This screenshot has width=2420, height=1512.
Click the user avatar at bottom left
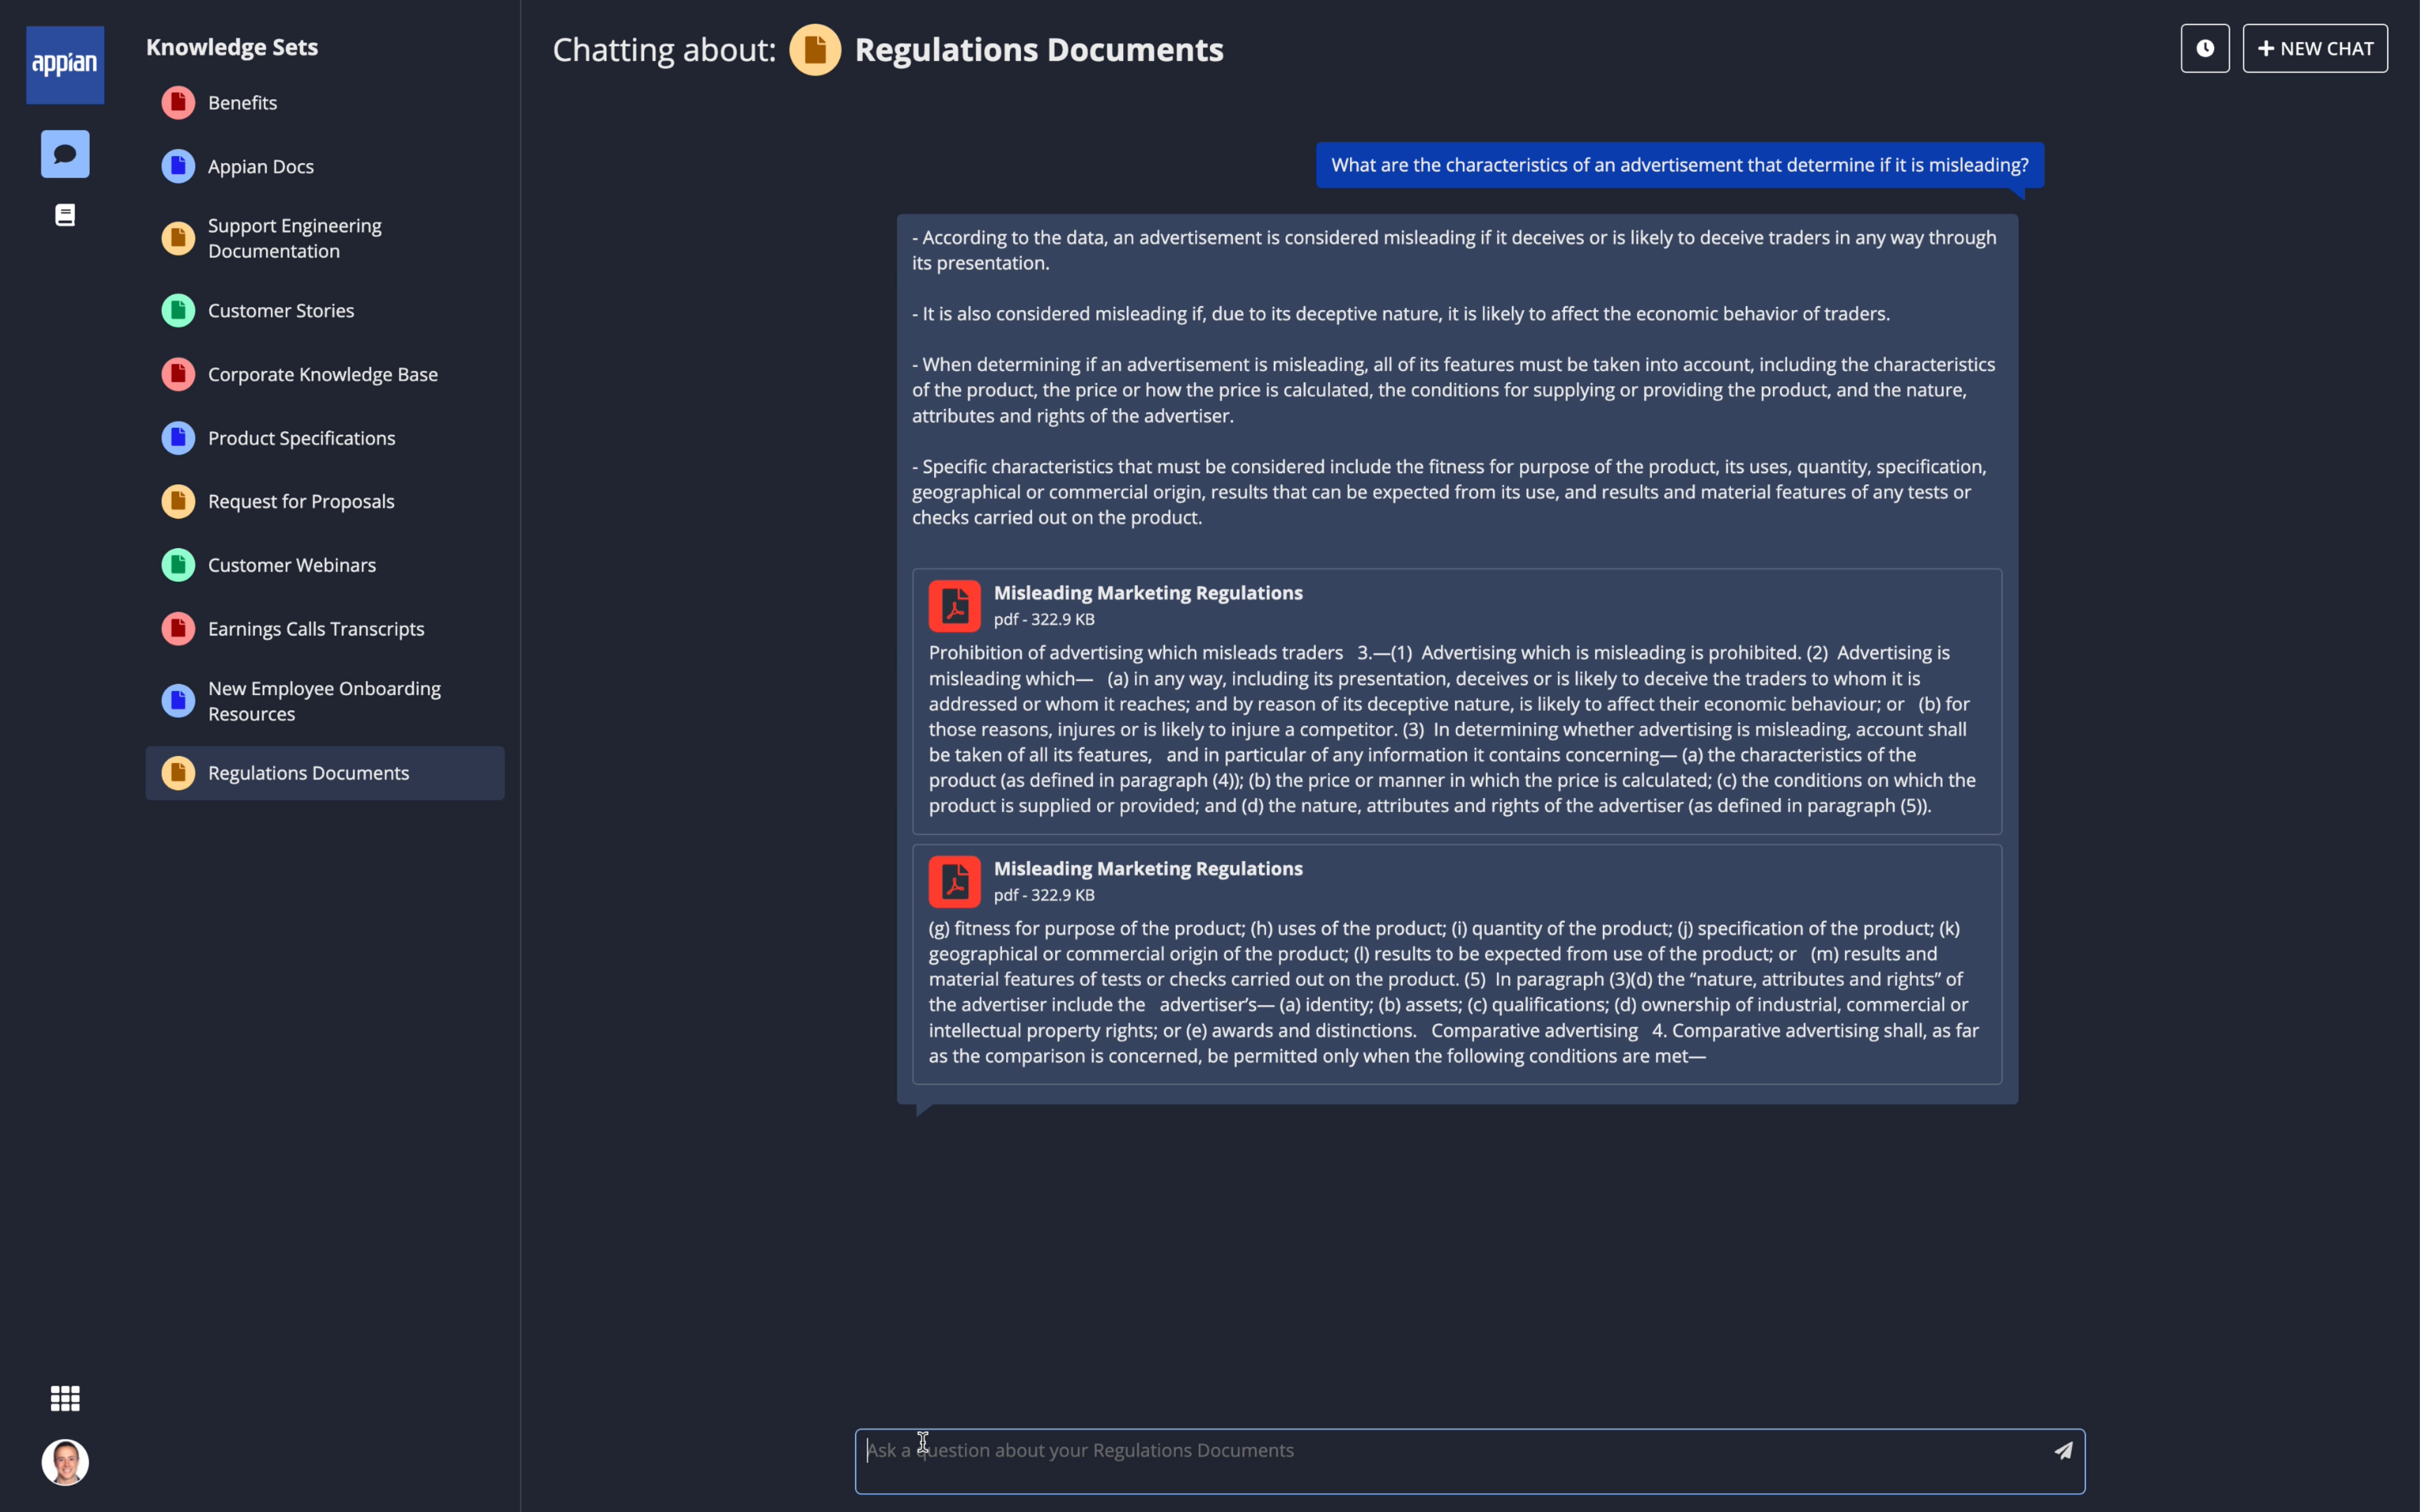[x=64, y=1460]
